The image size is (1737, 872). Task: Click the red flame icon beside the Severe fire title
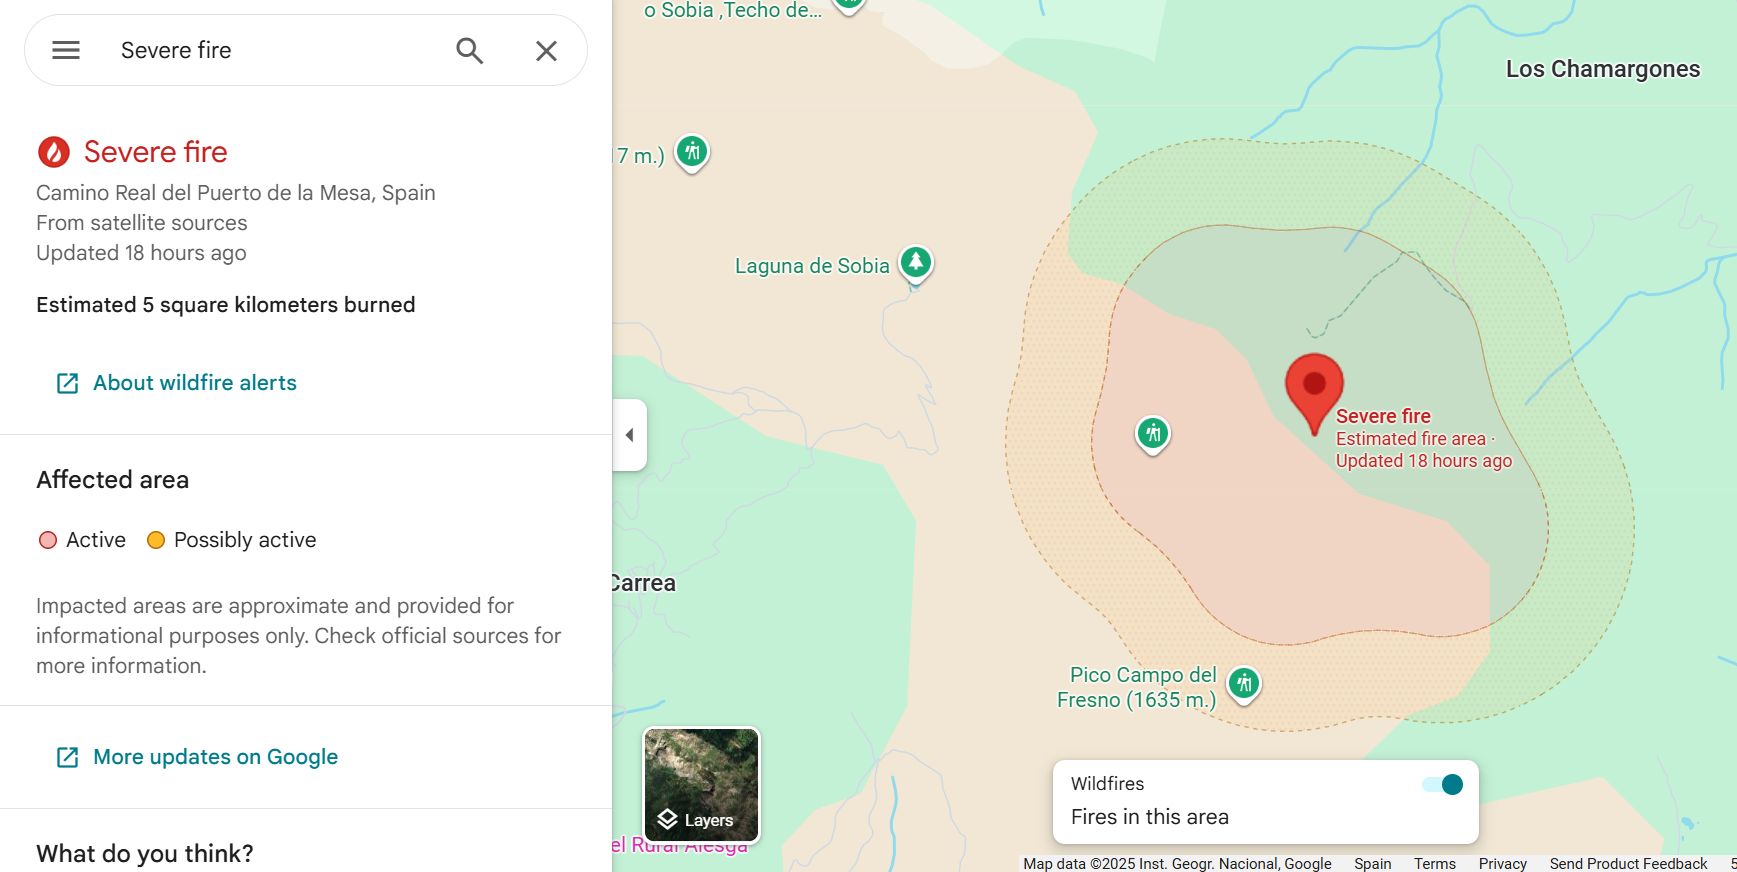pos(54,152)
